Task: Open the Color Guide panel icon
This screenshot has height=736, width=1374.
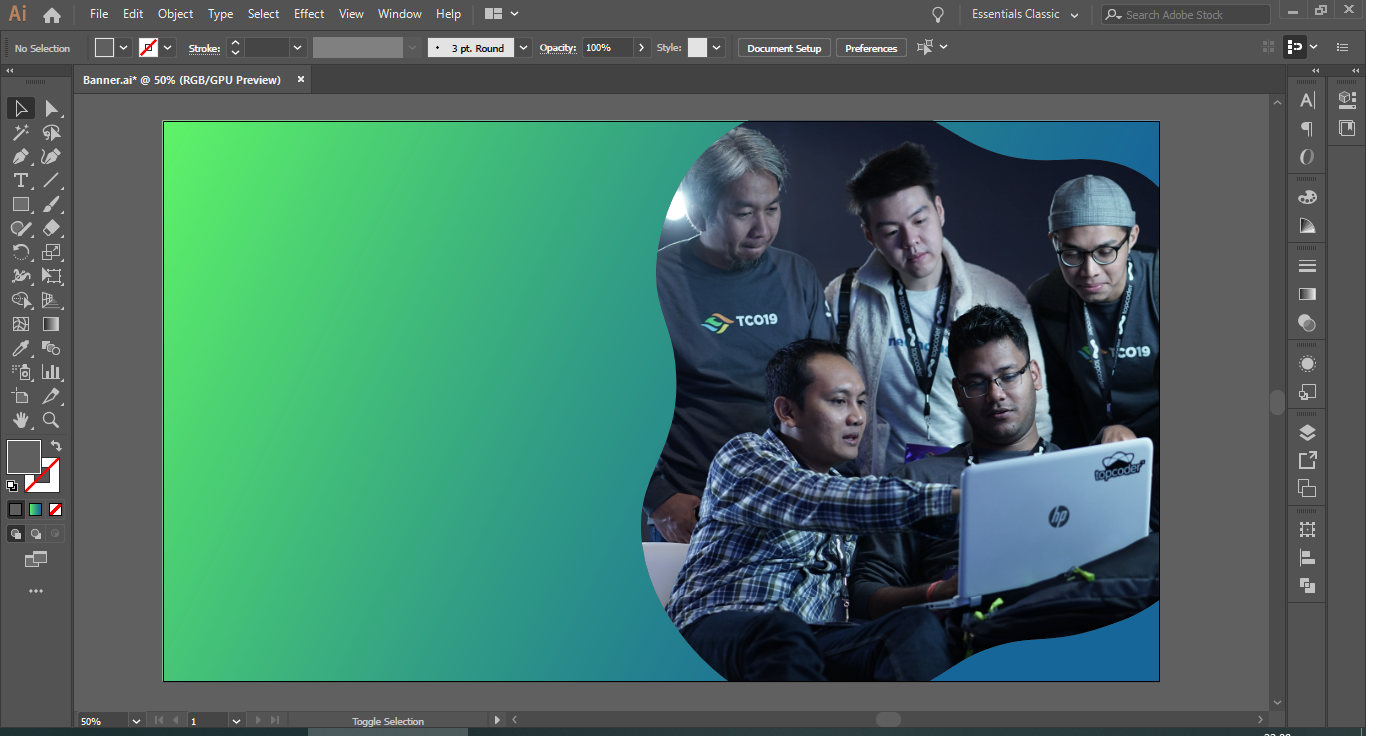Action: tap(1307, 226)
